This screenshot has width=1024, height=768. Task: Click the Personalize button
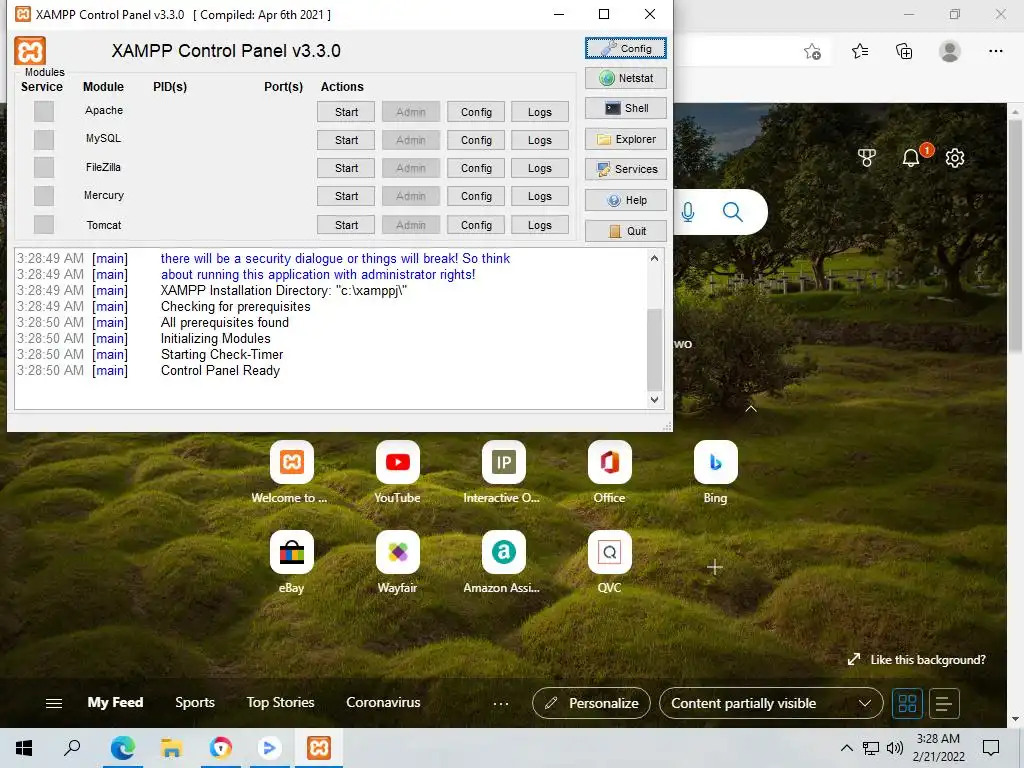(591, 703)
